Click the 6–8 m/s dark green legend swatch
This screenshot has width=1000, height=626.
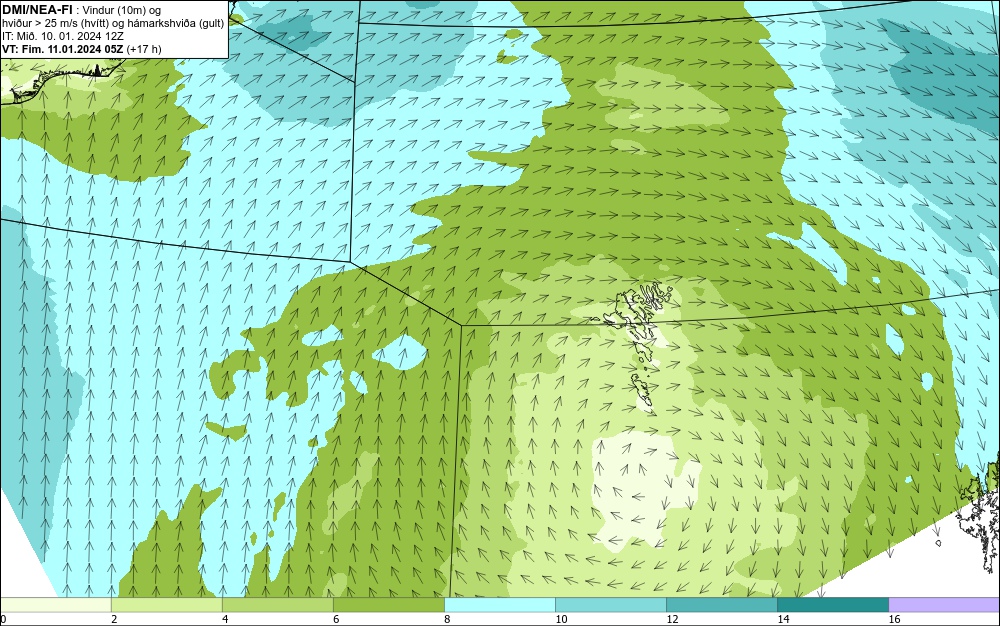pos(388,605)
